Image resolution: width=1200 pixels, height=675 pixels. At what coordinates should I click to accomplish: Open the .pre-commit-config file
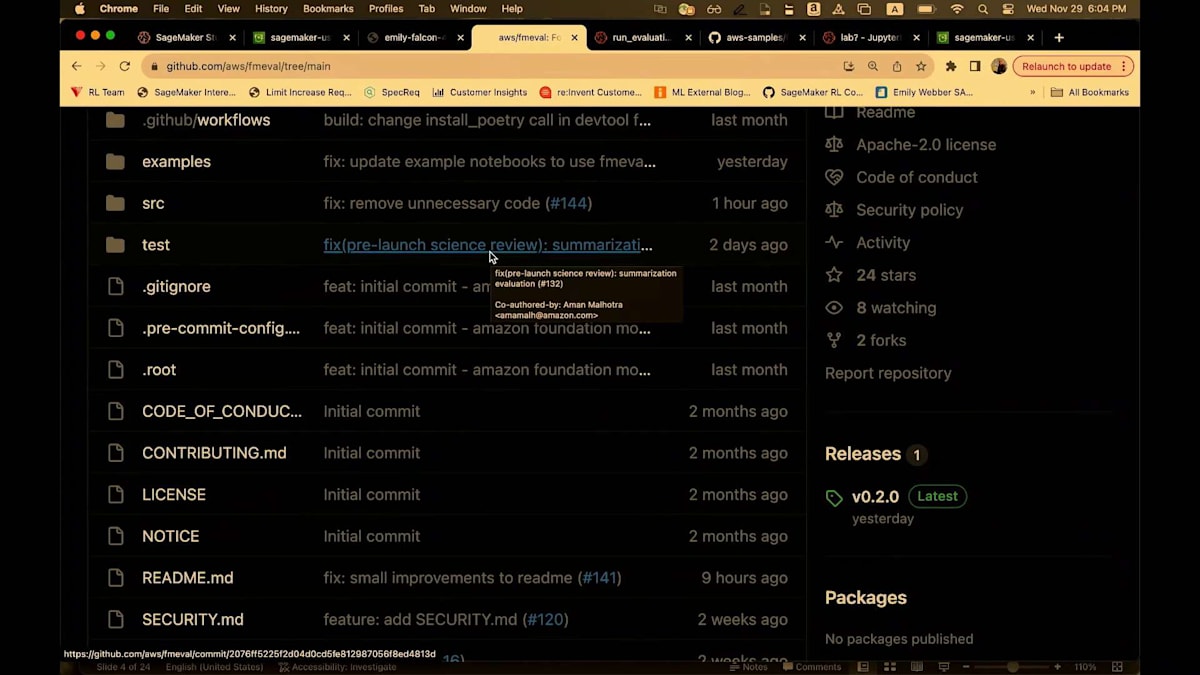point(221,328)
